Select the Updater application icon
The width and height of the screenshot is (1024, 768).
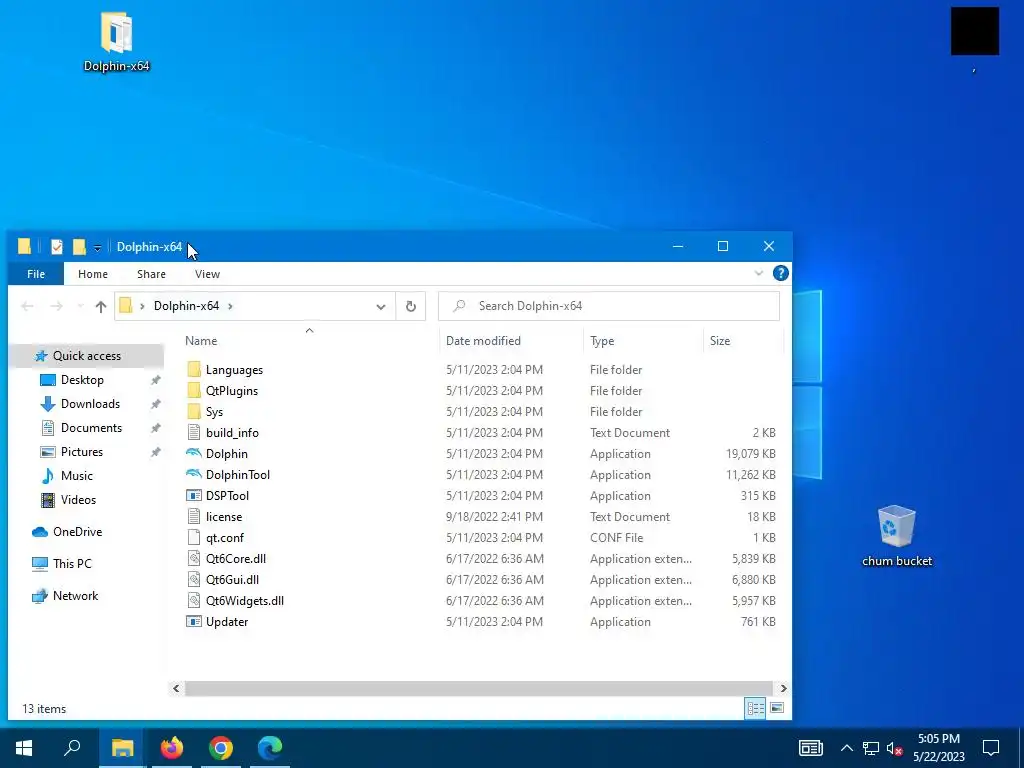pyautogui.click(x=193, y=622)
